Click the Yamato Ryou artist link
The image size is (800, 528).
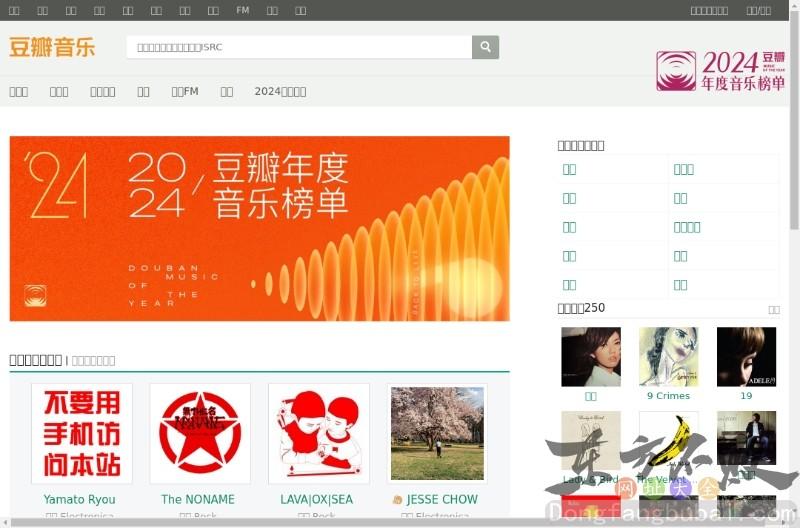point(79,499)
